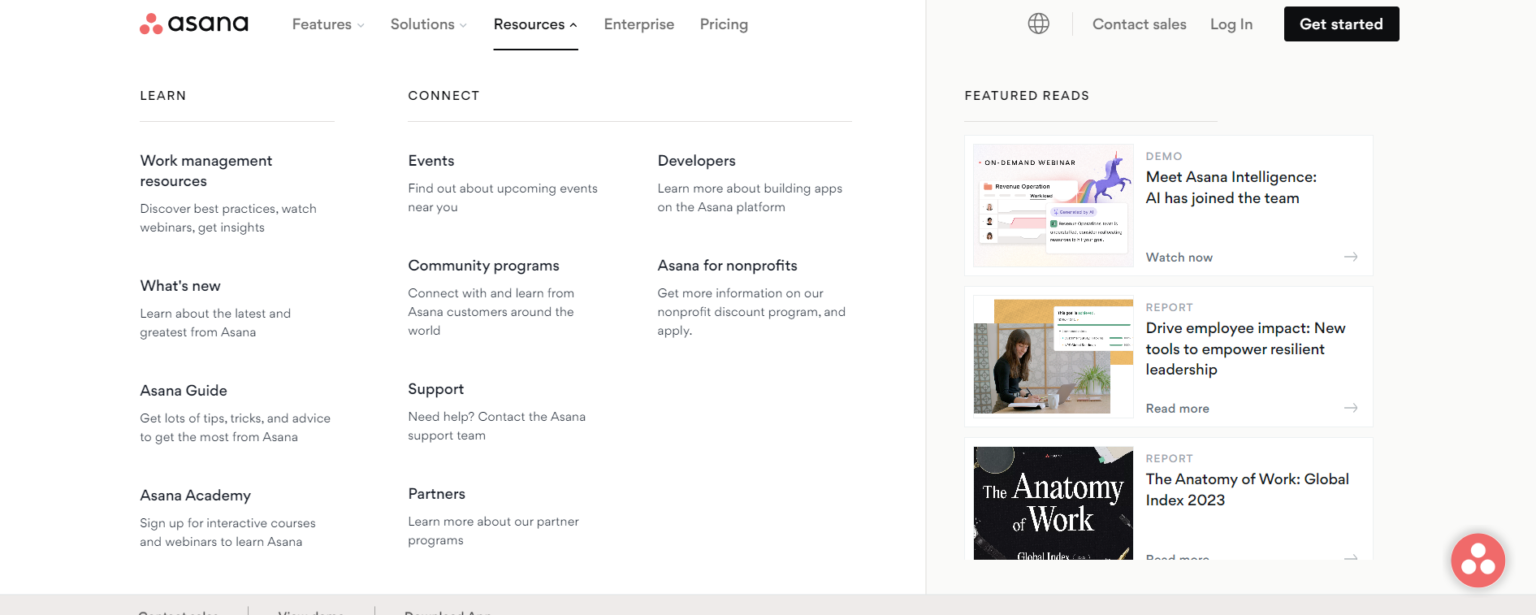Open the Developers resource link

tap(696, 160)
